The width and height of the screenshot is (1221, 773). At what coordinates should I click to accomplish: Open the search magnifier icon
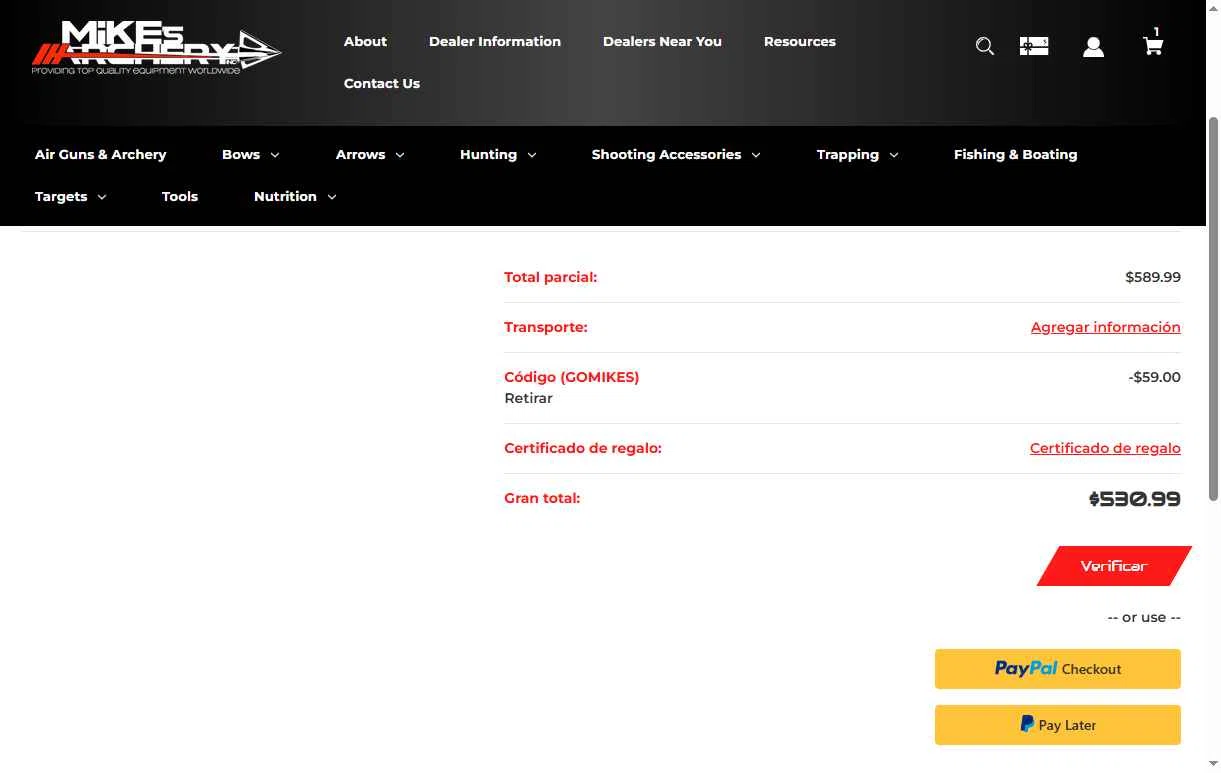tap(985, 47)
